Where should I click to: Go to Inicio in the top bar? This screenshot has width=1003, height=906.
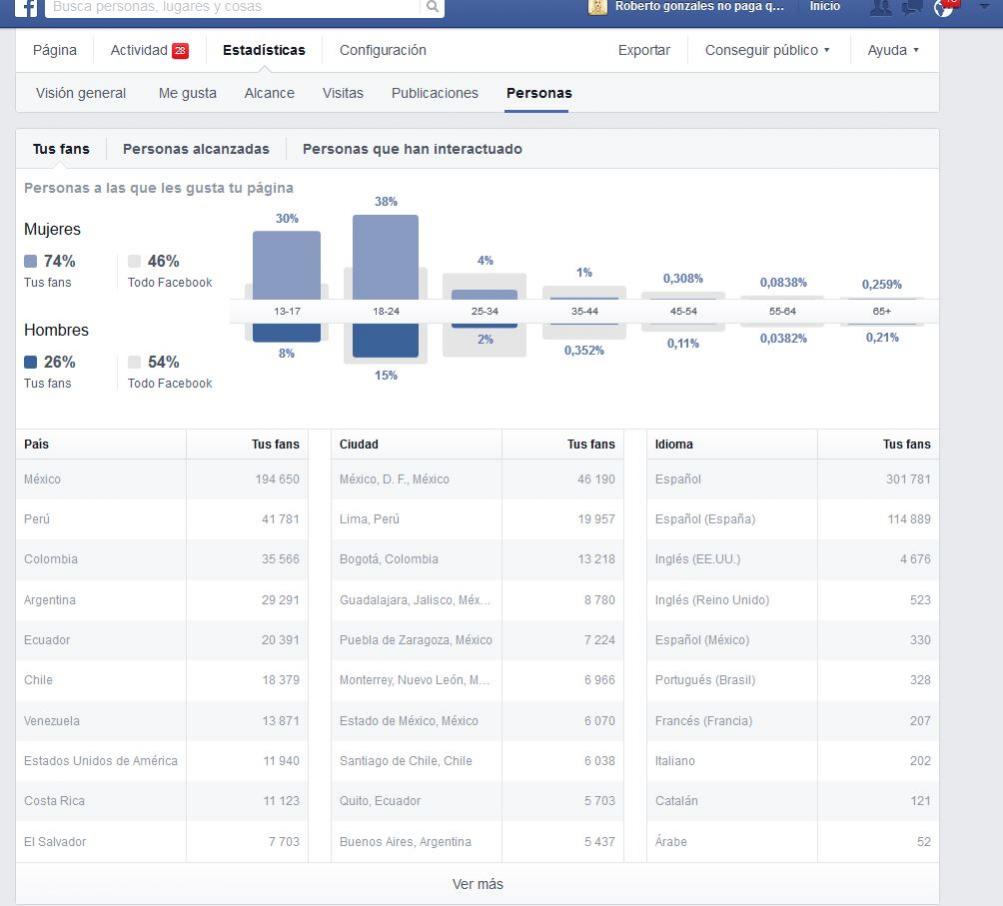(825, 6)
